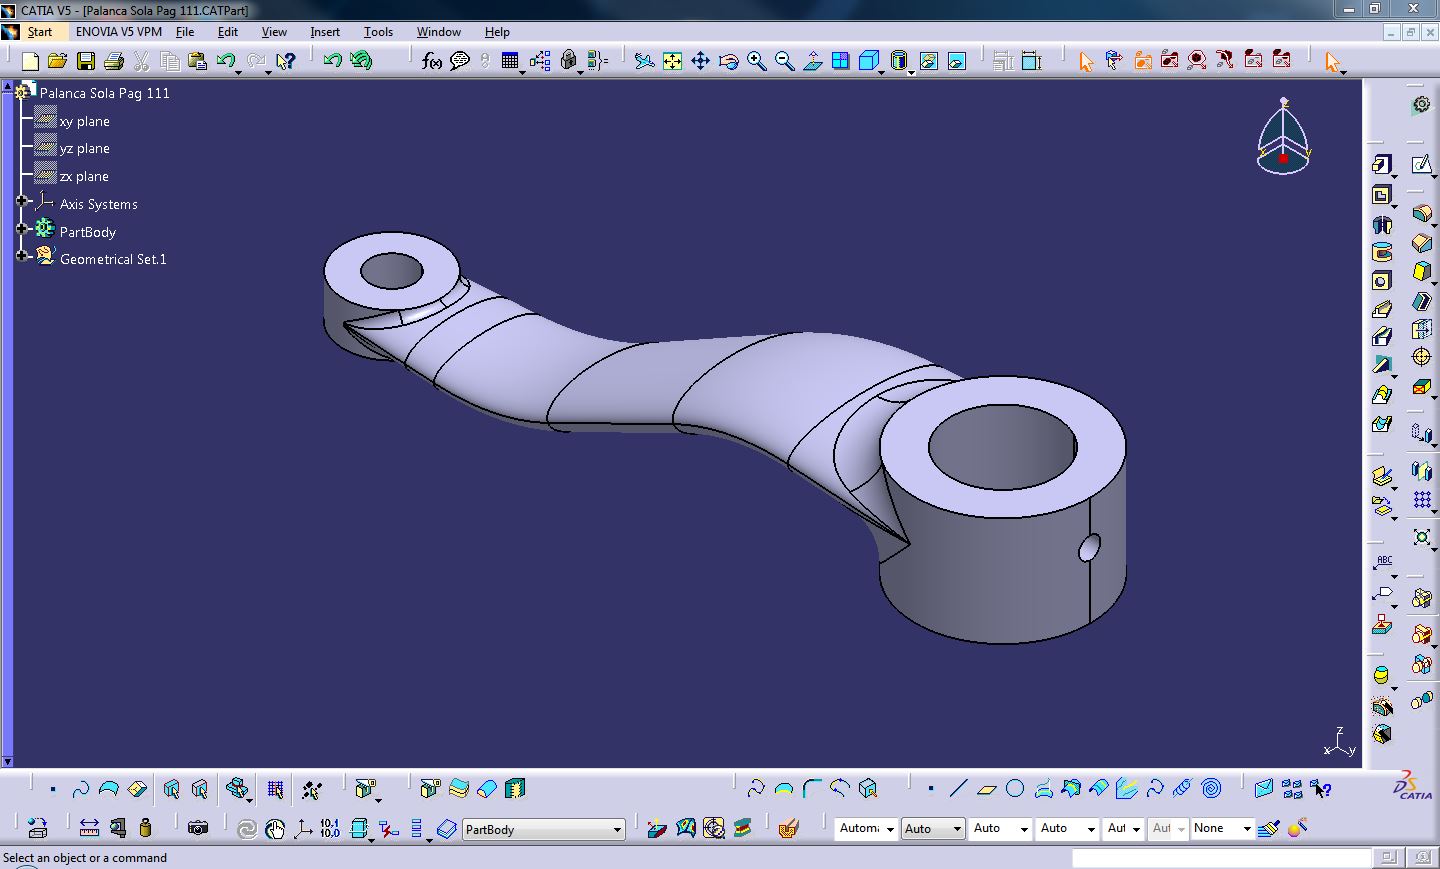Click the Line tool in bottom toolbar
Viewport: 1440px width, 869px height.
tap(958, 789)
